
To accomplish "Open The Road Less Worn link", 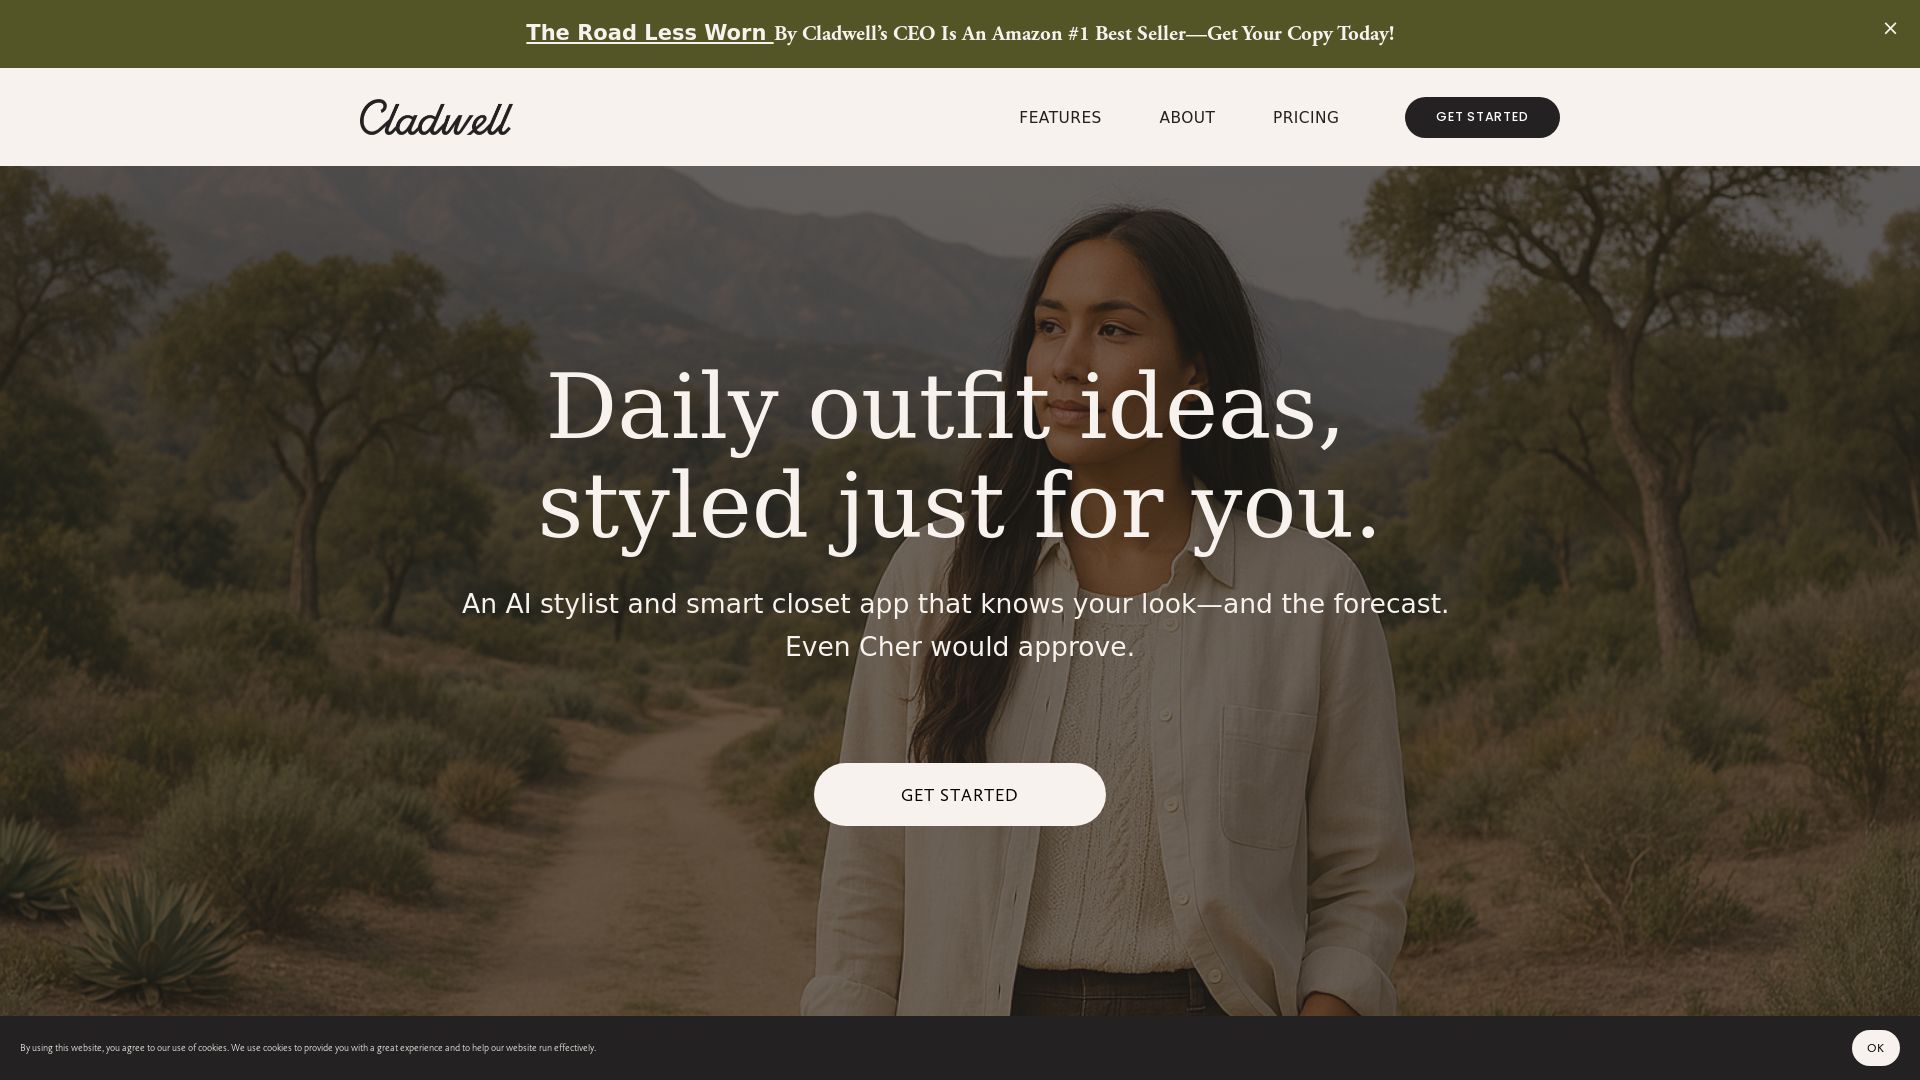I will tap(649, 33).
